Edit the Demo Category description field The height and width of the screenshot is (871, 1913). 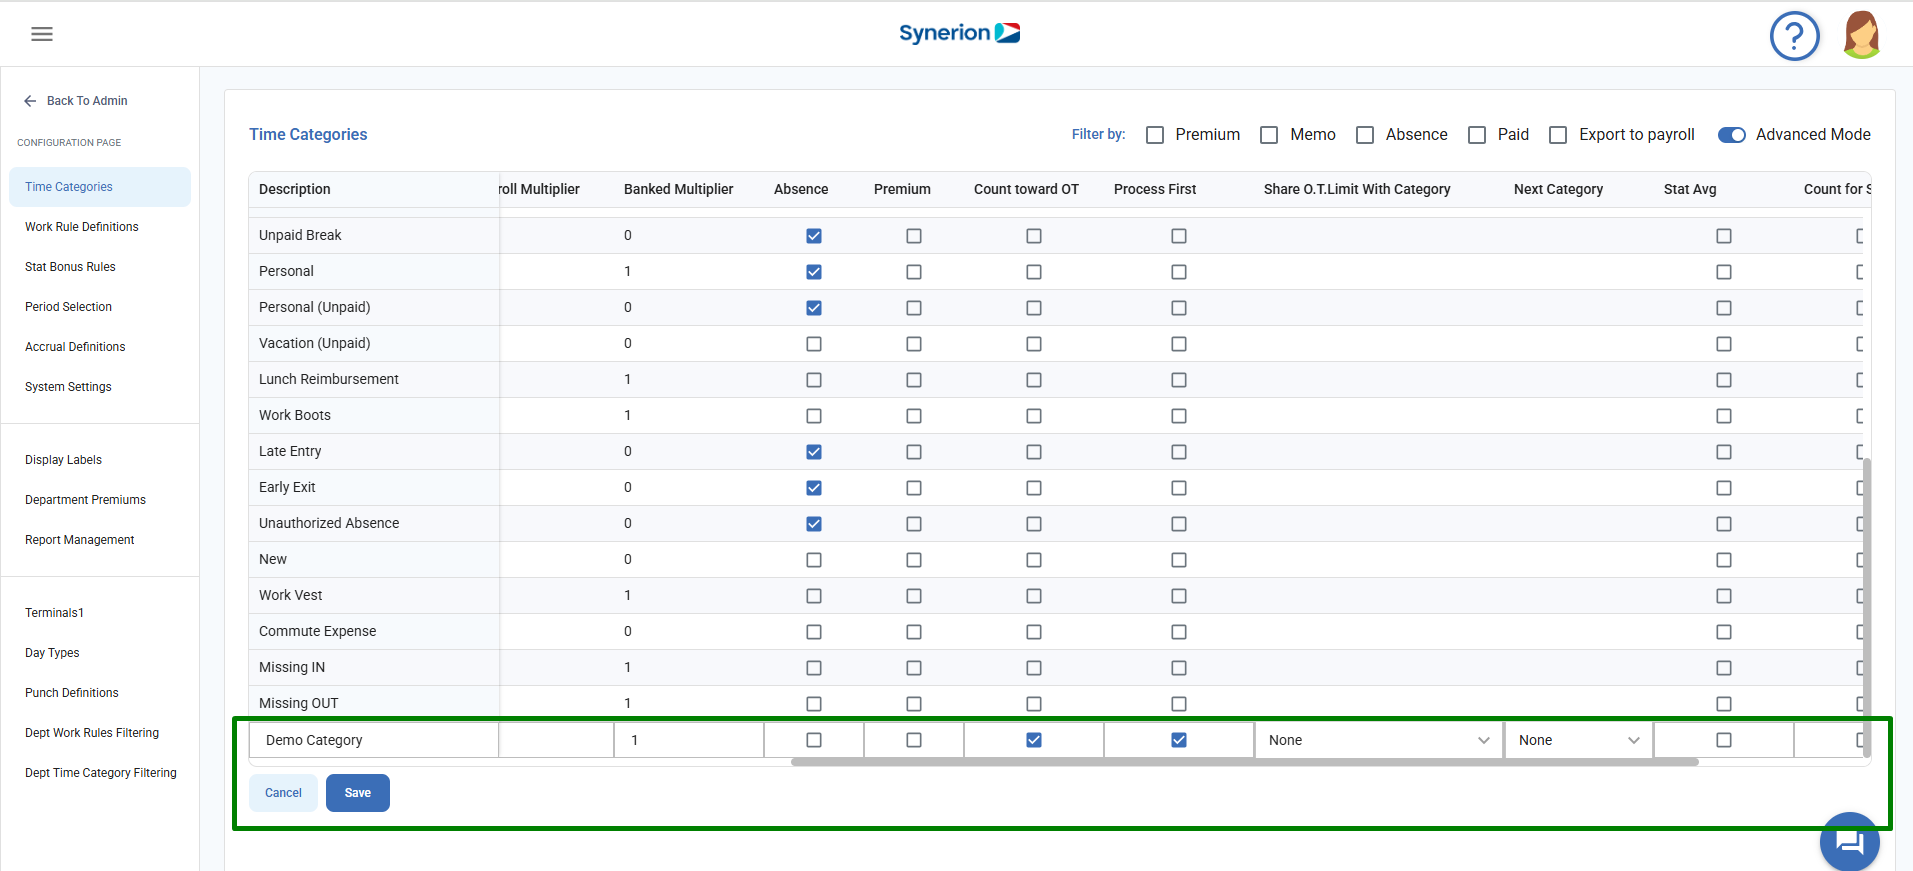click(374, 740)
